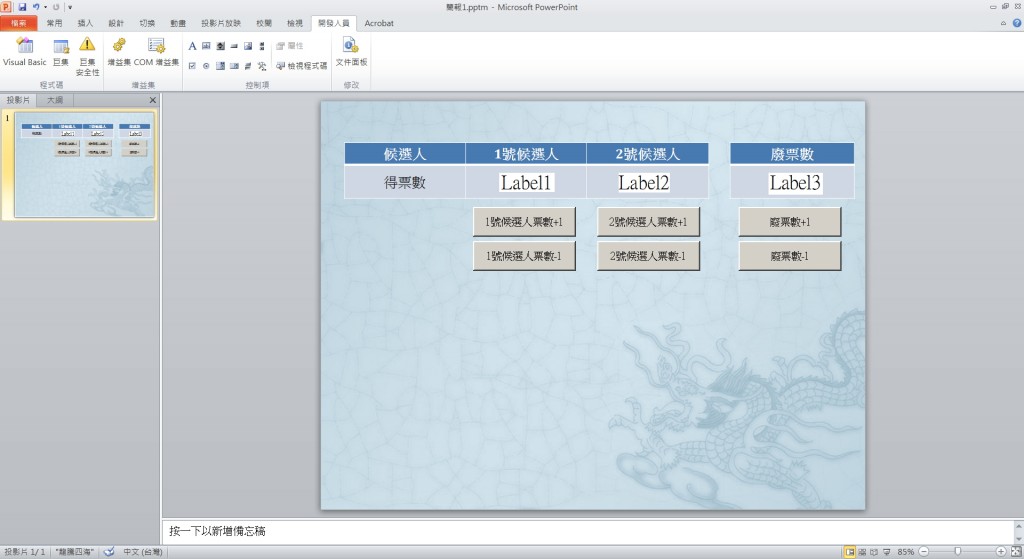Switch to the 切換 Transitions tab

point(147,23)
